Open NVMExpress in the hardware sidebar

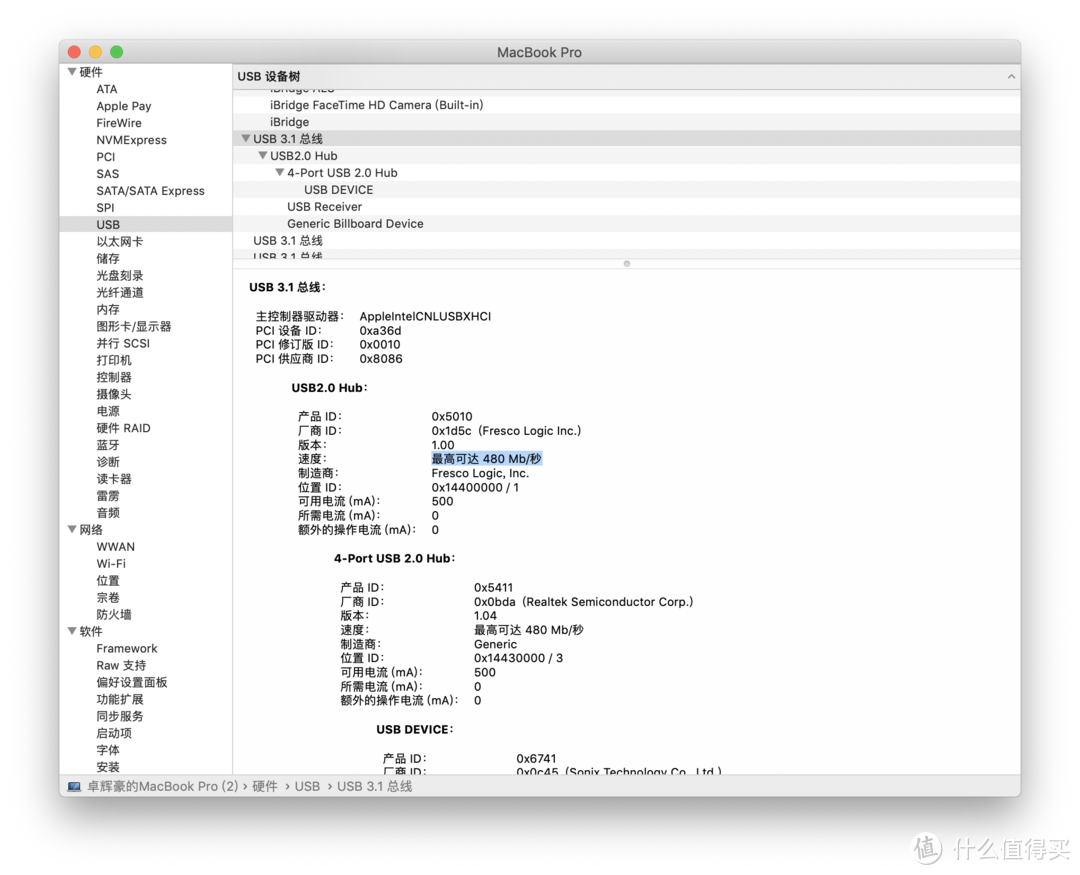pyautogui.click(x=131, y=140)
